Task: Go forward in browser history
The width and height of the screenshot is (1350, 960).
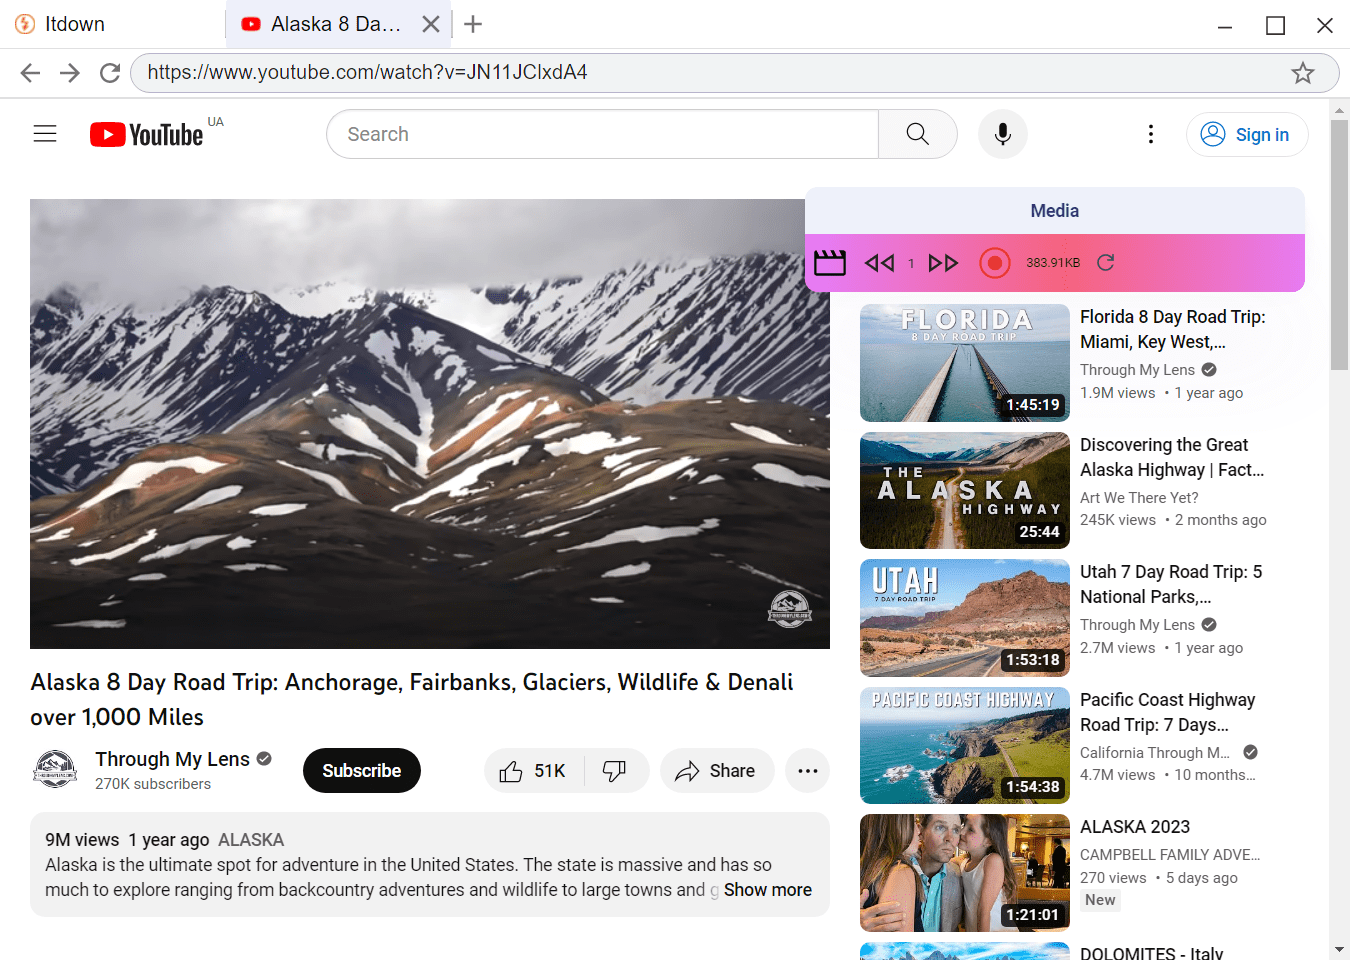Action: point(69,73)
